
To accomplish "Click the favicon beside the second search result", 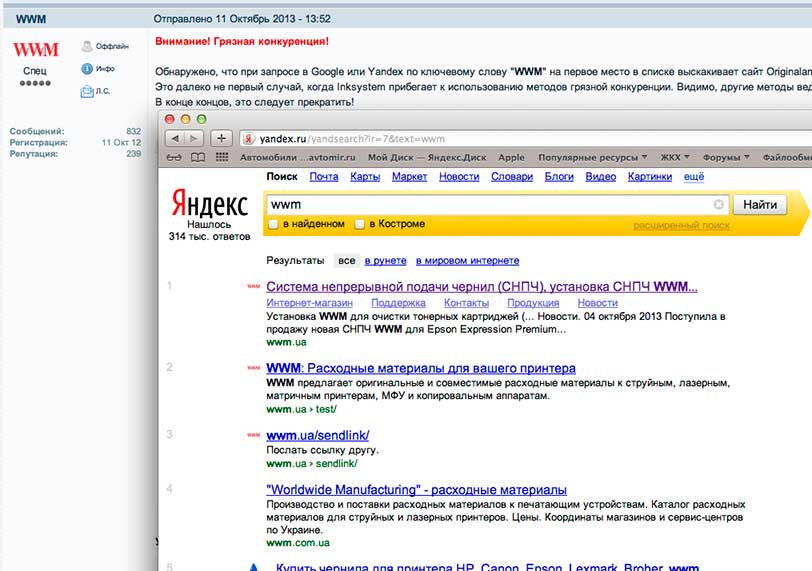I will [x=253, y=368].
